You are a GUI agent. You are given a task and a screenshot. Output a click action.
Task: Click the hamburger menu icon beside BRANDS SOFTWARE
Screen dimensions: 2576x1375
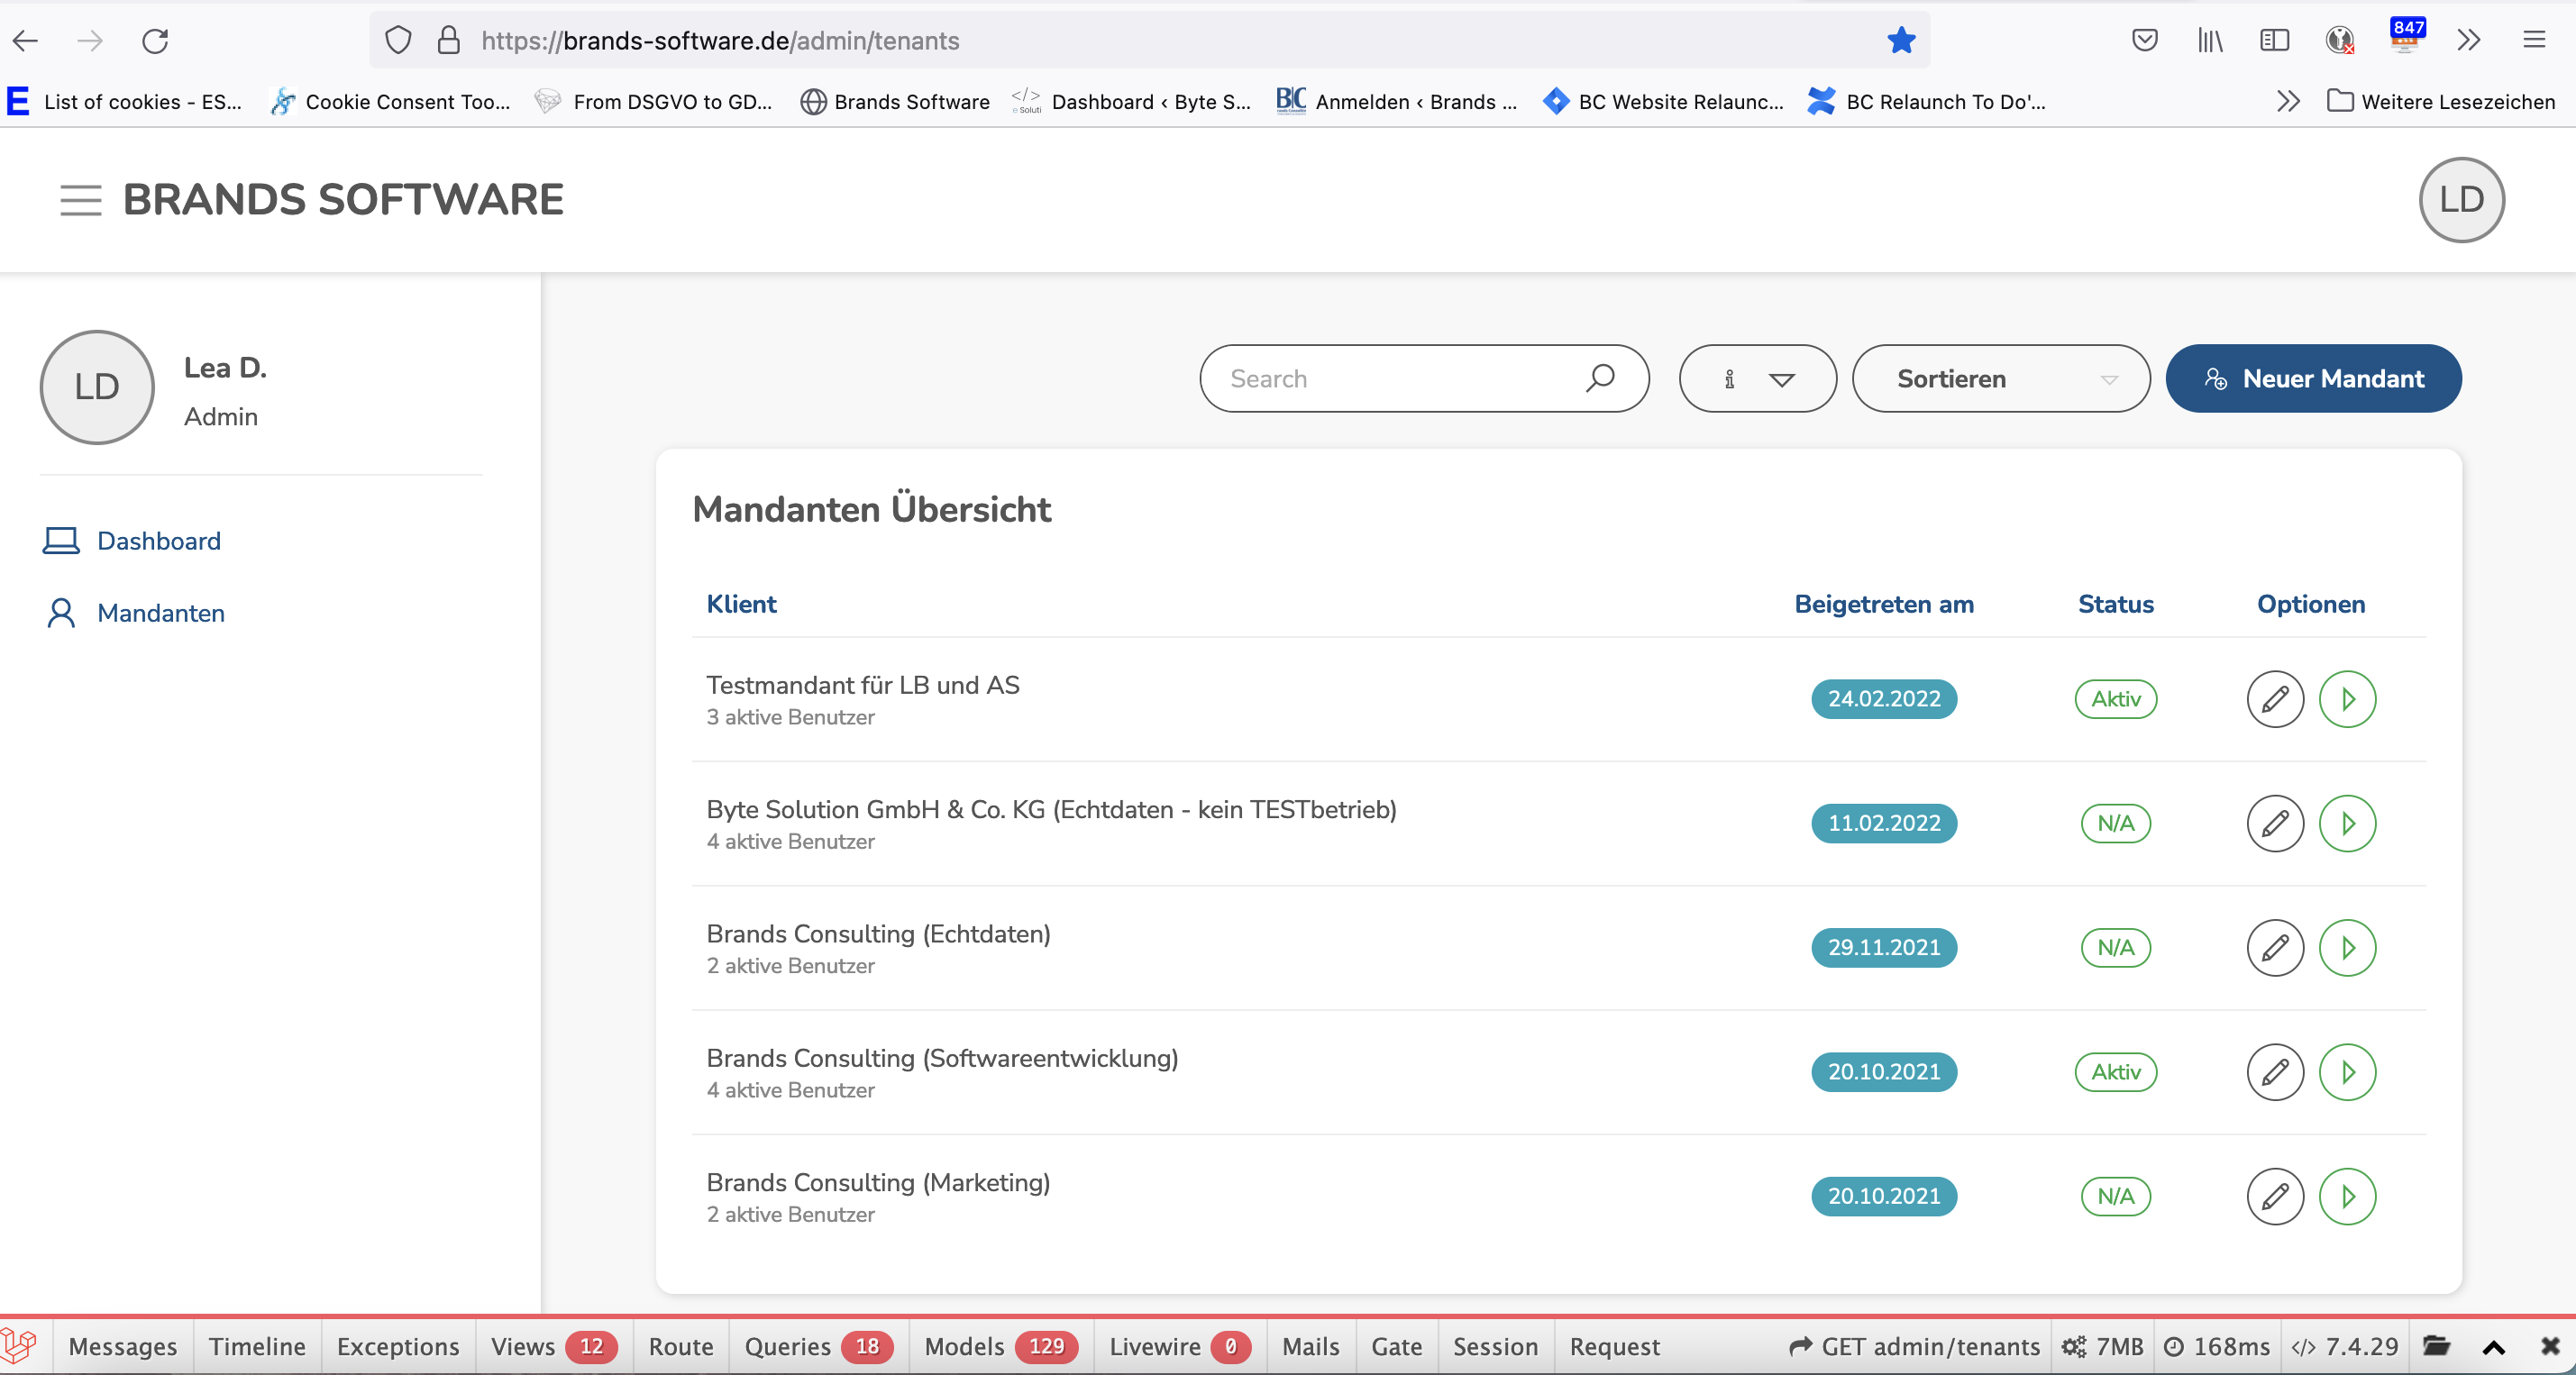tap(80, 200)
